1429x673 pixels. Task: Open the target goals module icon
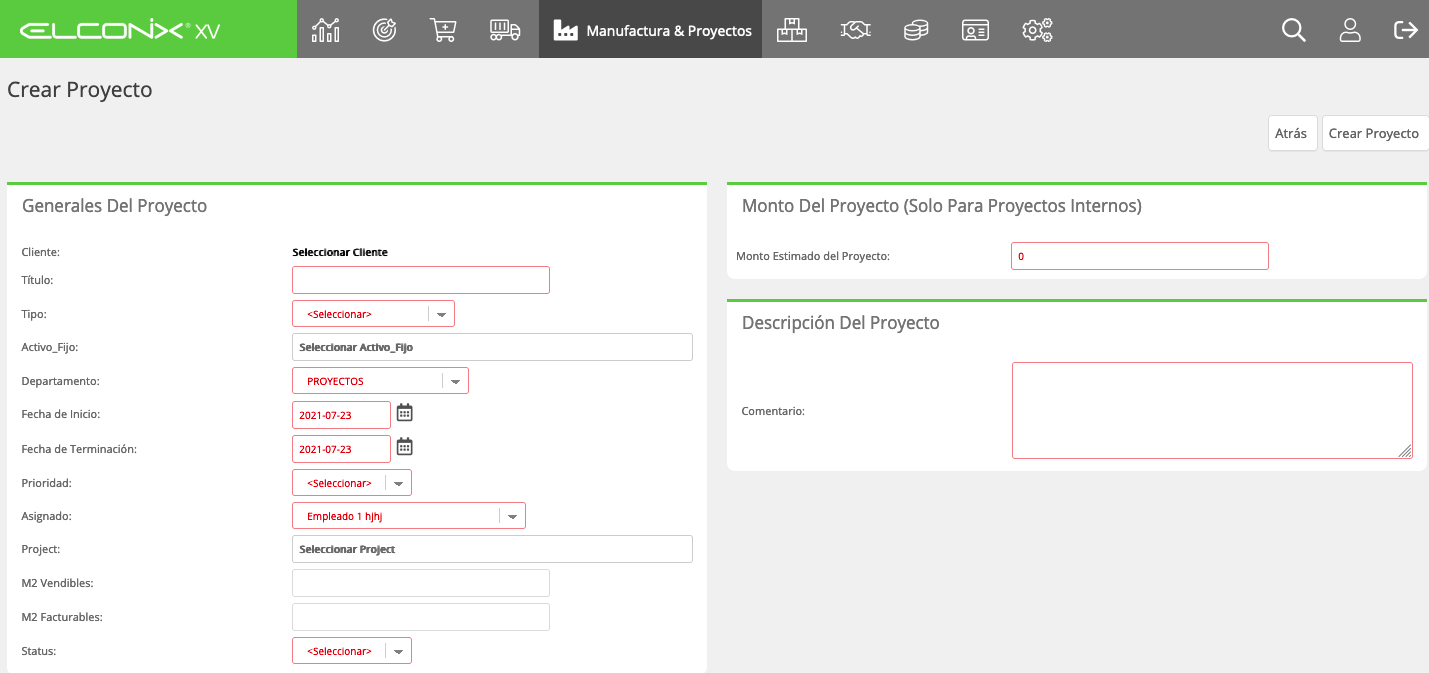(384, 30)
